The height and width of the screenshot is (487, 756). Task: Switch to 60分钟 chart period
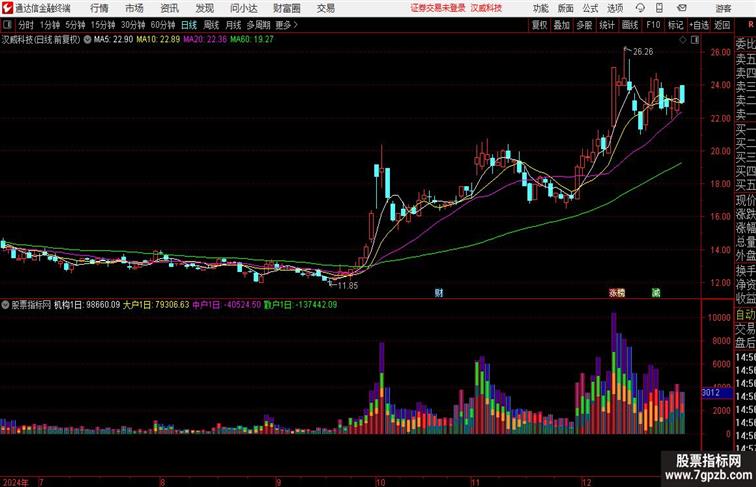162,25
